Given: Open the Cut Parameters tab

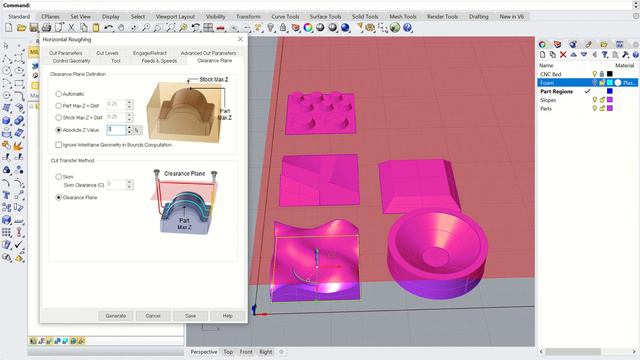Looking at the screenshot, I should tap(66, 53).
